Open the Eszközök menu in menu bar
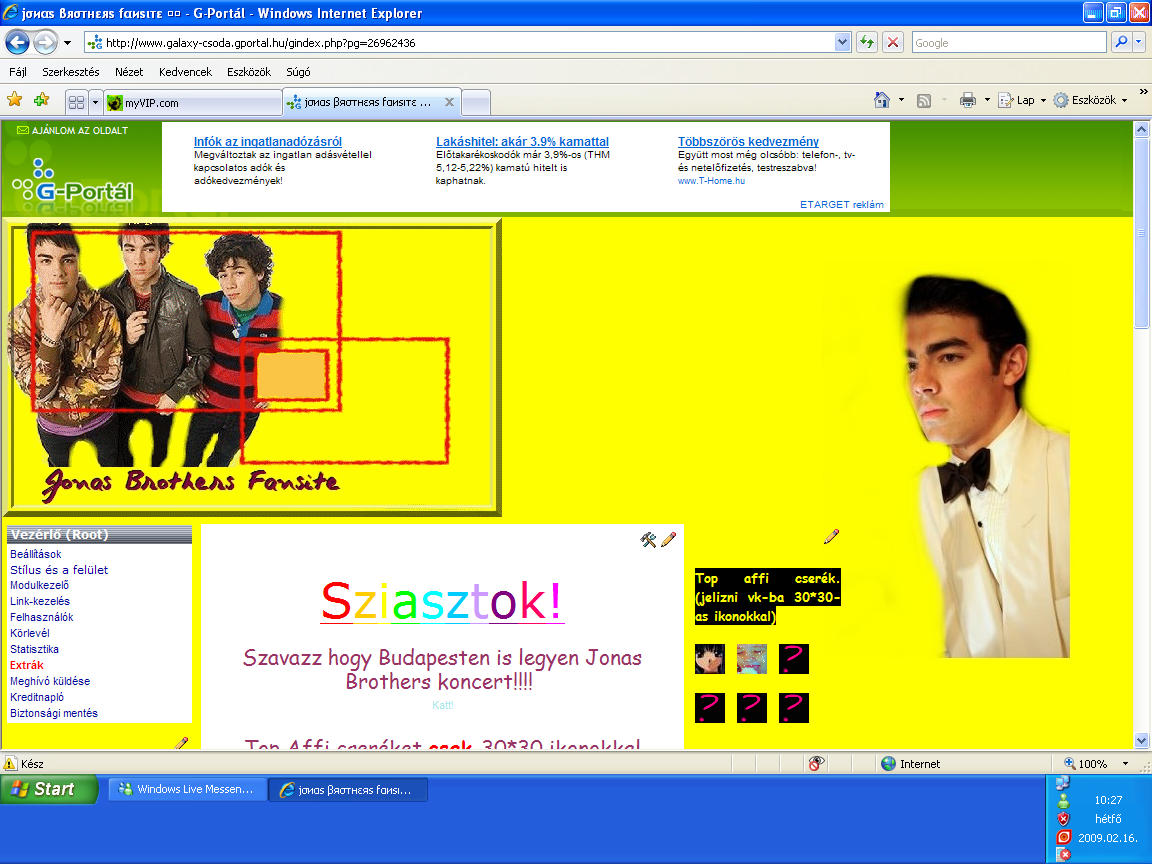The image size is (1152, 864). point(249,72)
